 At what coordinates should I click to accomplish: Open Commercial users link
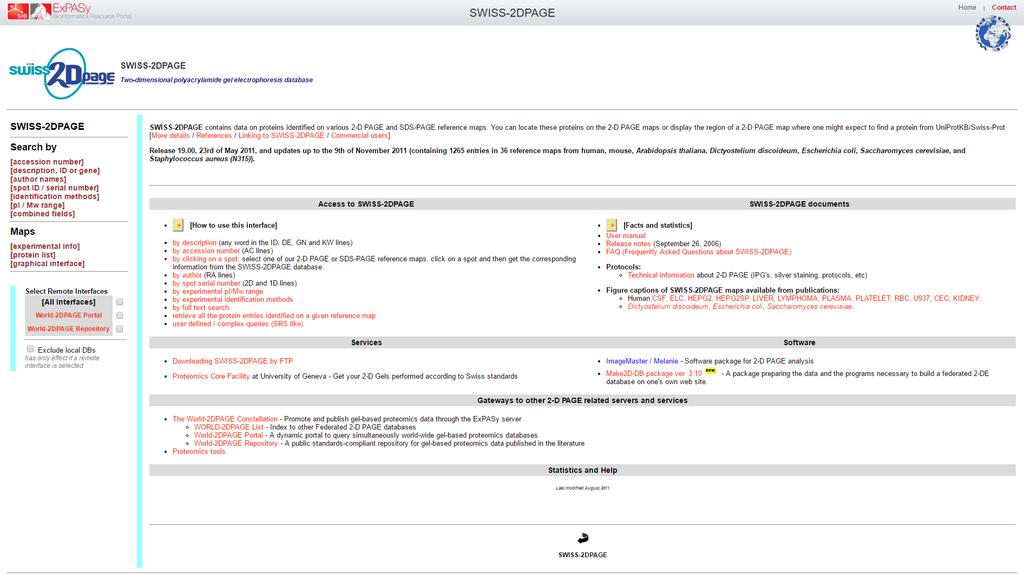359,136
